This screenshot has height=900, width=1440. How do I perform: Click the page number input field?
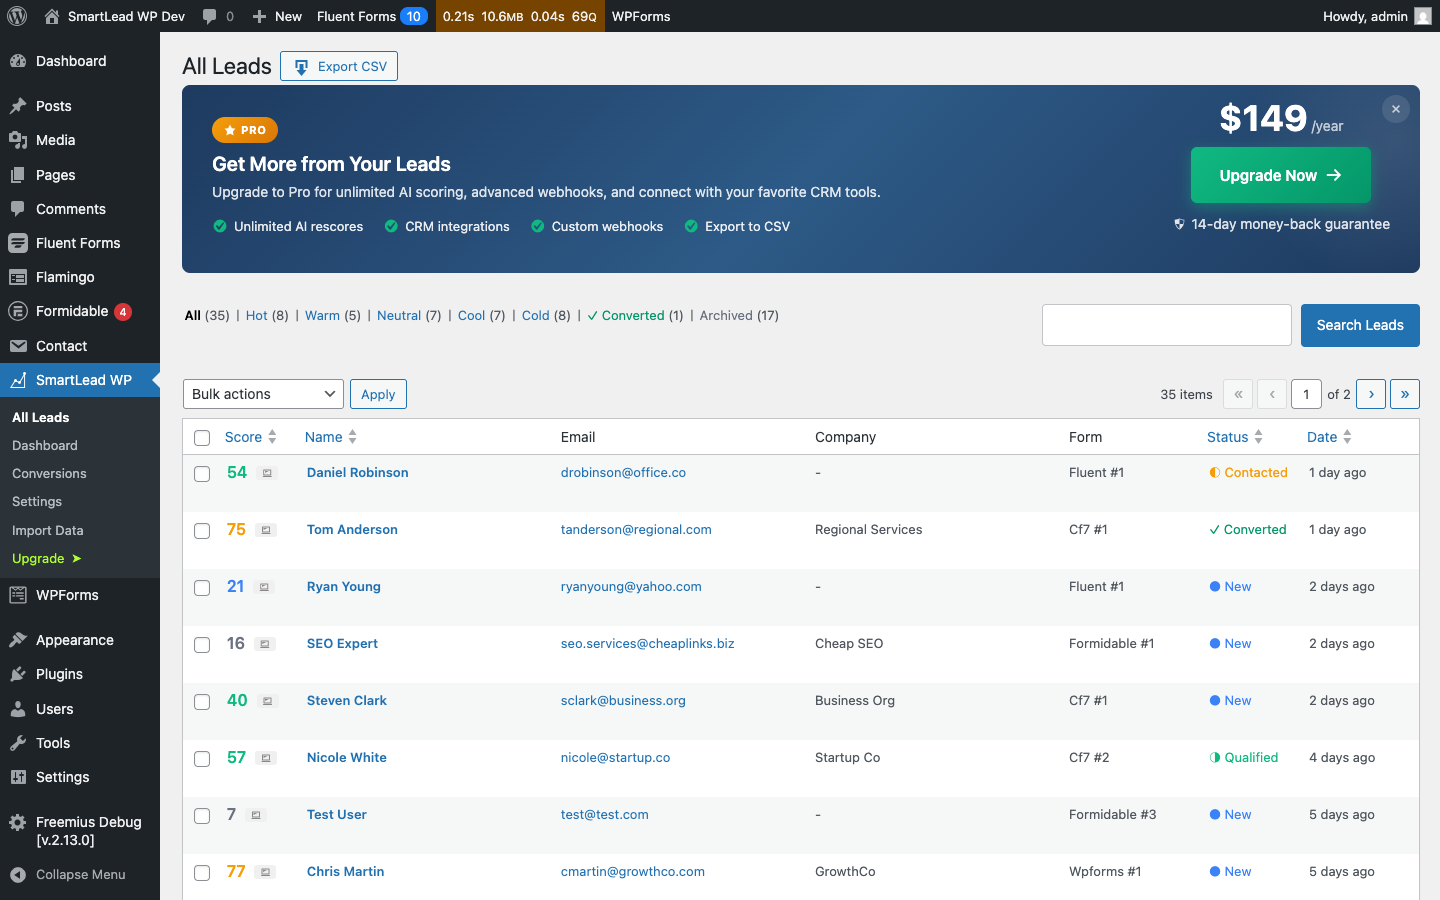click(1306, 394)
